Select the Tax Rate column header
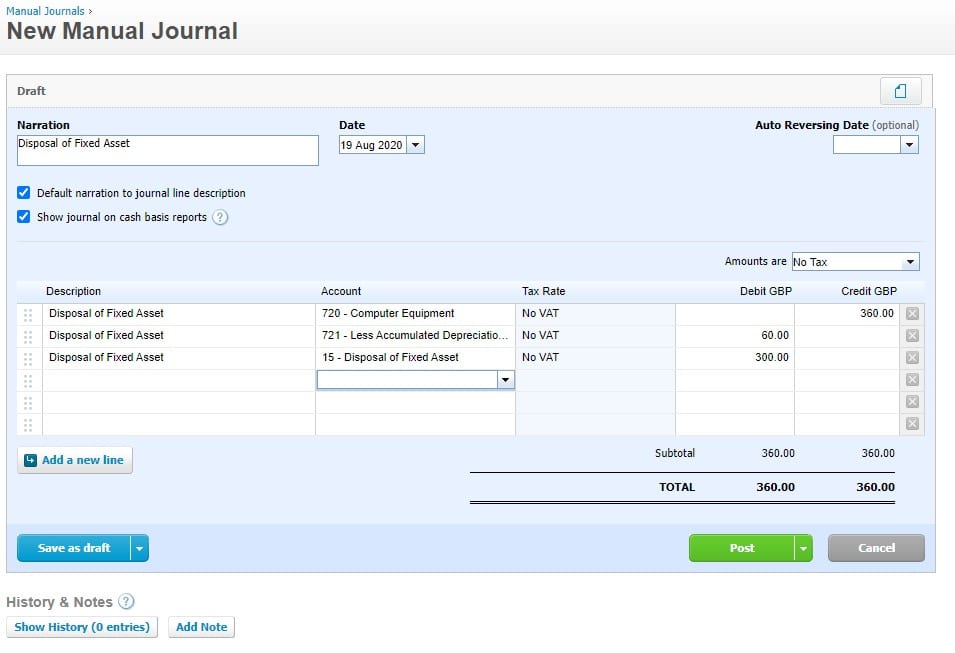The width and height of the screenshot is (955, 653). click(543, 291)
